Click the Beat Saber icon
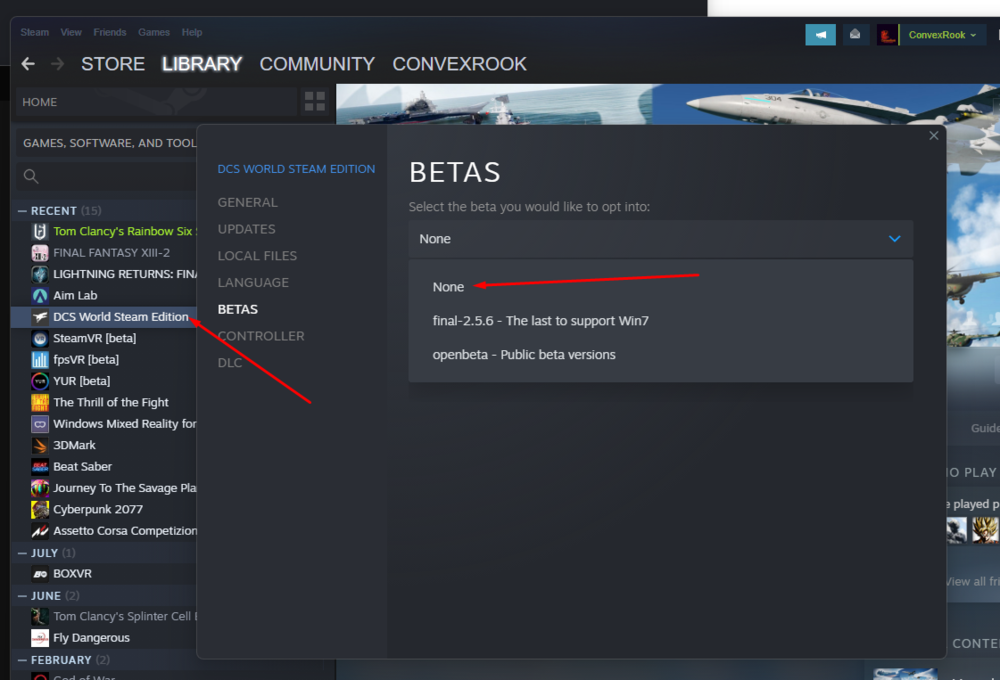 point(40,467)
